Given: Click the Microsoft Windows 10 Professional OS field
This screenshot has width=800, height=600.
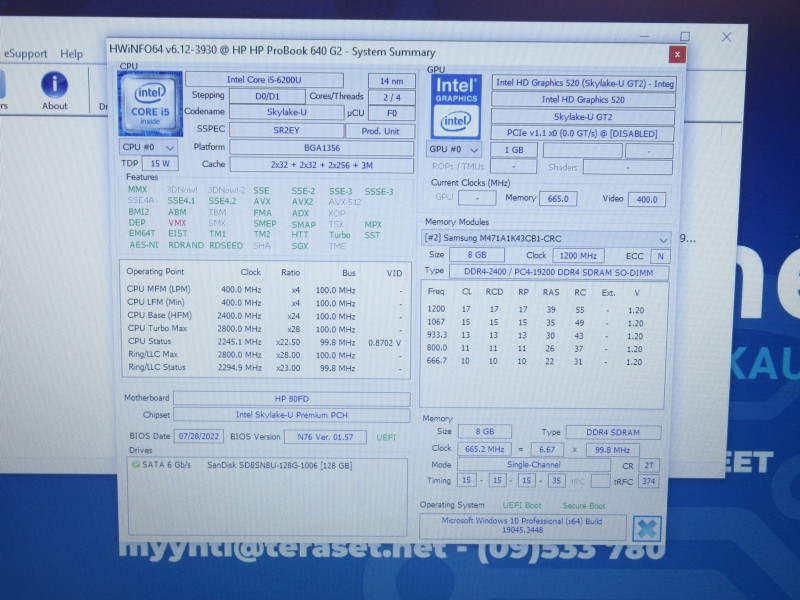Looking at the screenshot, I should coord(522,526).
